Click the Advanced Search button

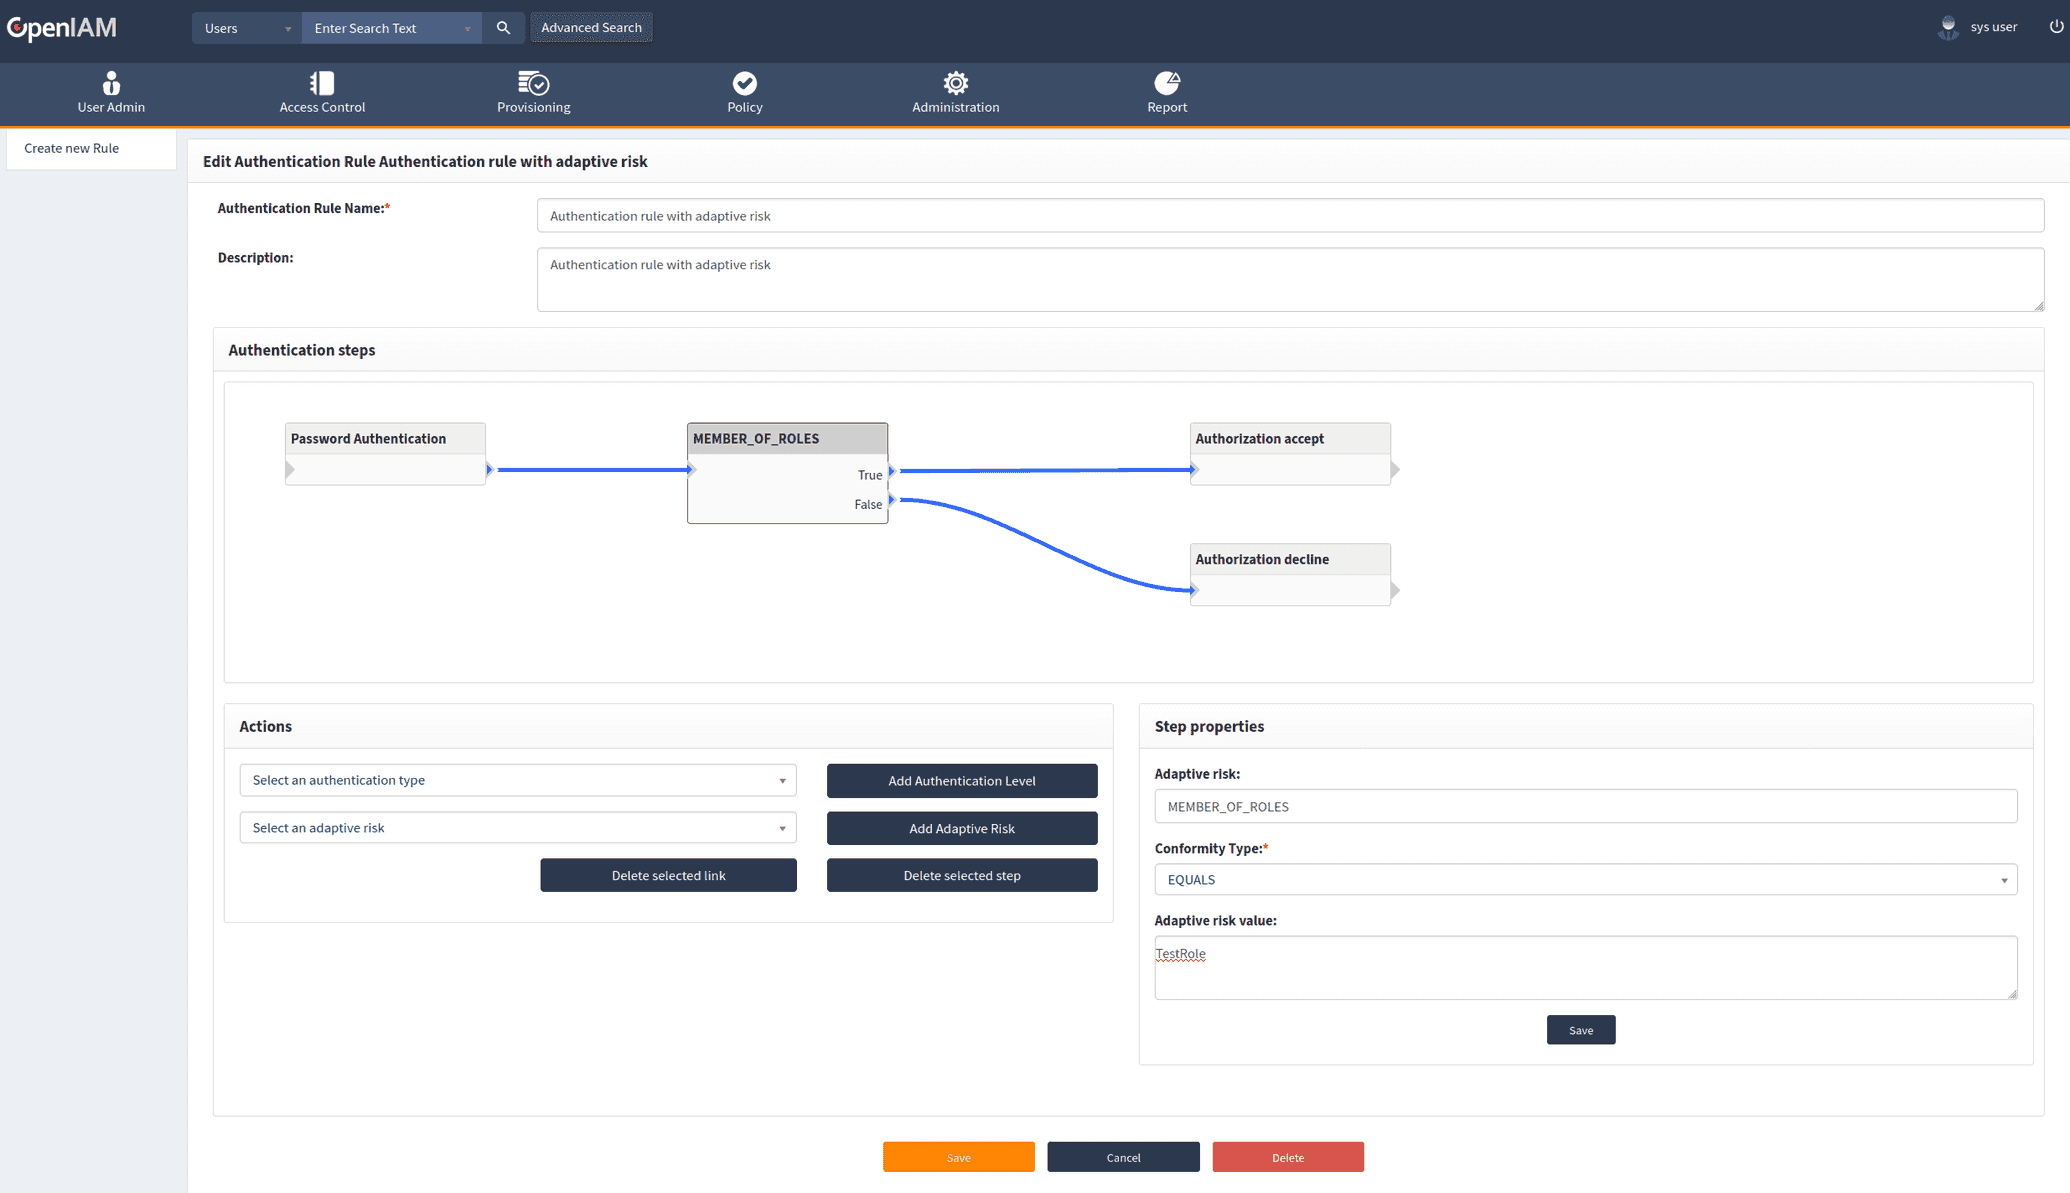[591, 27]
